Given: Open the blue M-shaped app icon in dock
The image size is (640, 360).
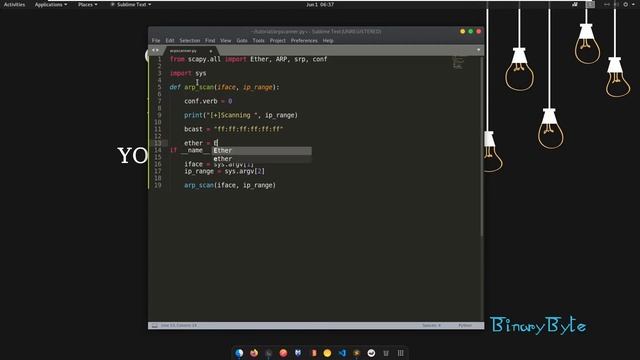Looking at the screenshot, I should coord(298,353).
